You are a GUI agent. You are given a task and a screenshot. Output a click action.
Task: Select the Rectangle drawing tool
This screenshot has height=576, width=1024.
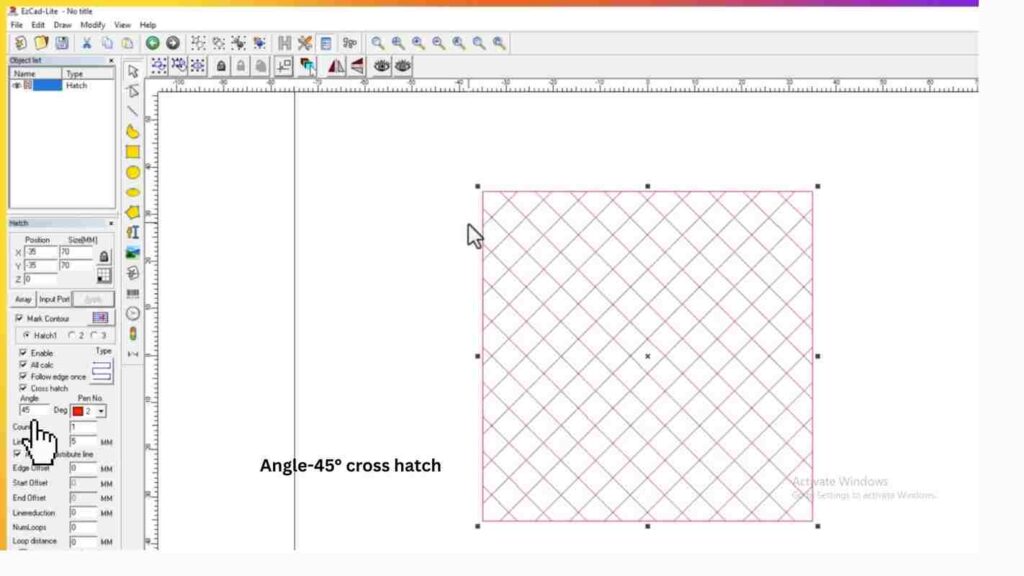[x=133, y=152]
